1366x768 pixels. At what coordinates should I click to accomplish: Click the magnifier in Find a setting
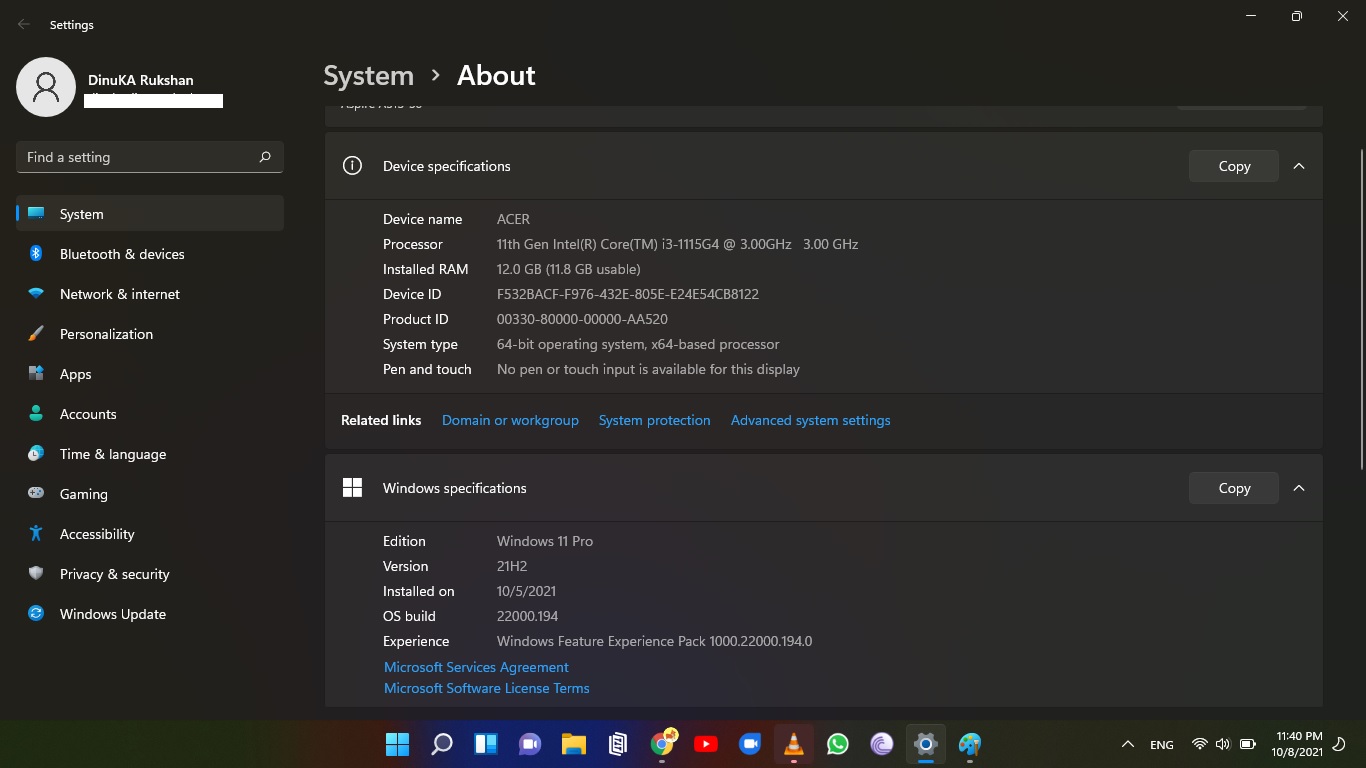[265, 157]
